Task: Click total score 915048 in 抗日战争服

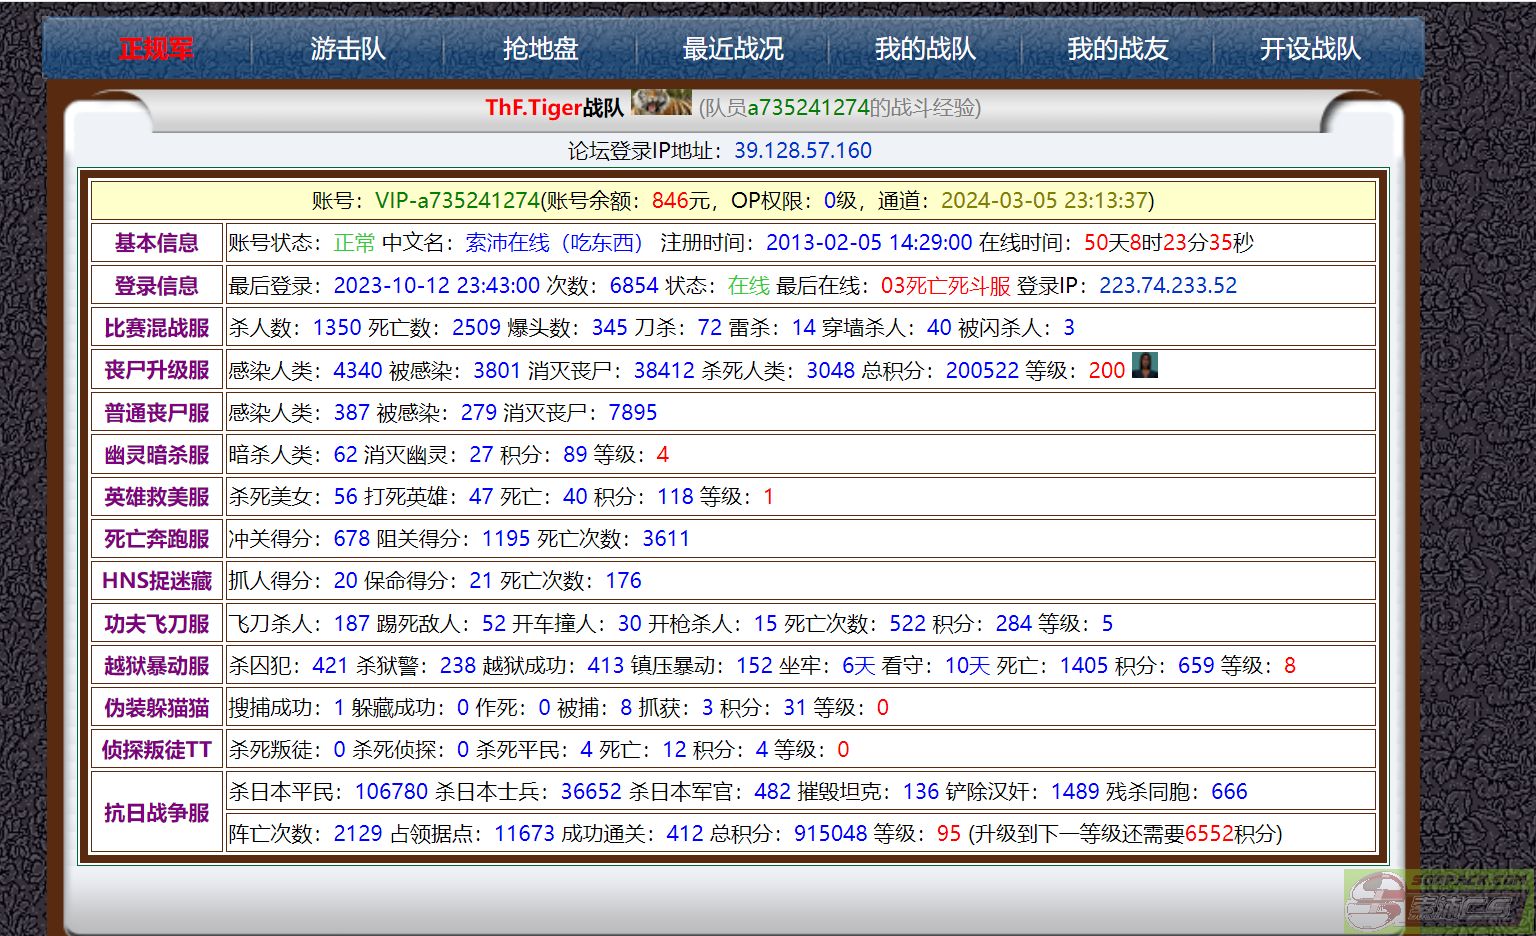Action: 831,834
